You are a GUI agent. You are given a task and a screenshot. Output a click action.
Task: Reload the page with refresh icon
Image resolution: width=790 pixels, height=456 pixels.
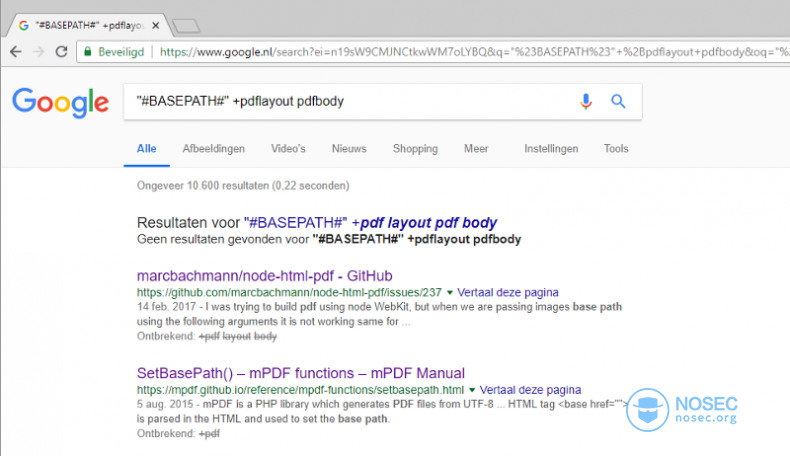tap(61, 51)
